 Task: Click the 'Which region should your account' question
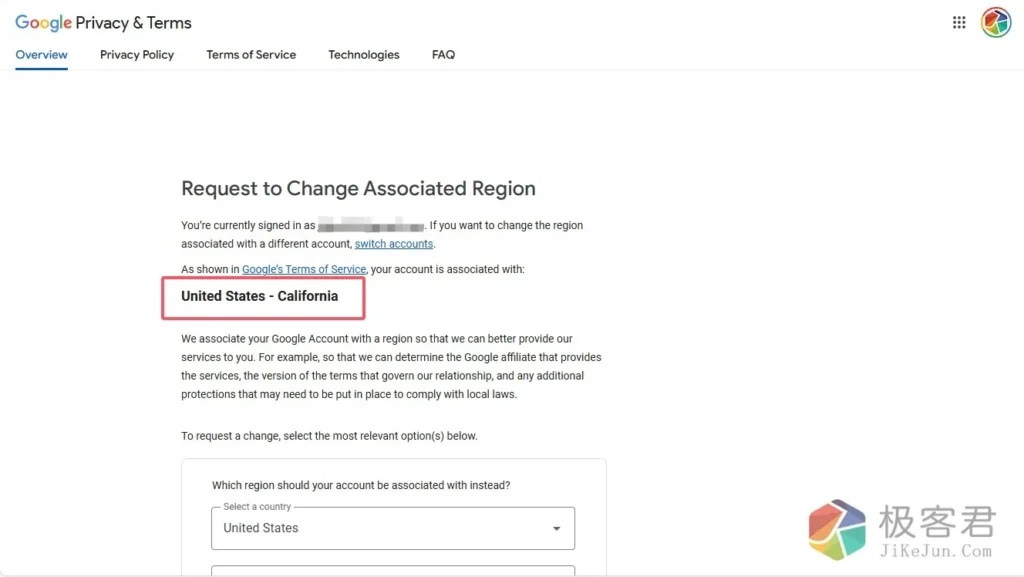click(361, 485)
